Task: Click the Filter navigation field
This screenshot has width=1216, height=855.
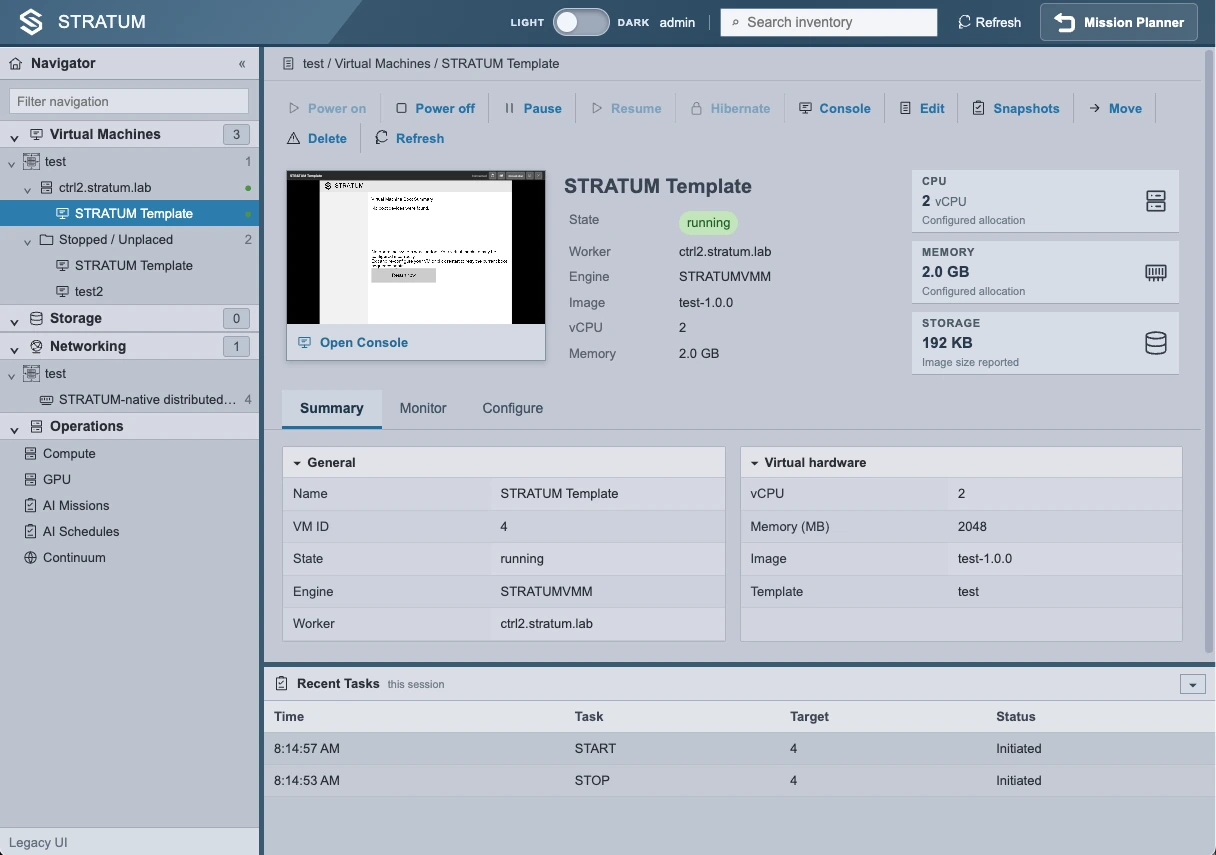Action: pos(129,101)
